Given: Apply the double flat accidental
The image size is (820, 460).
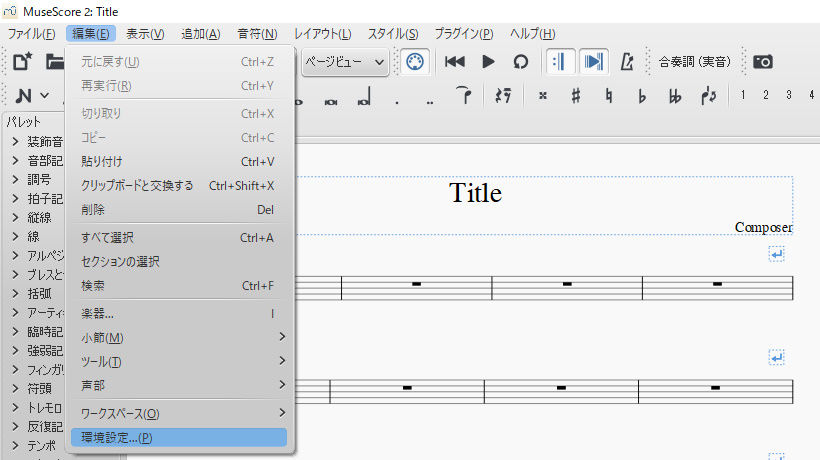Looking at the screenshot, I should coord(675,96).
